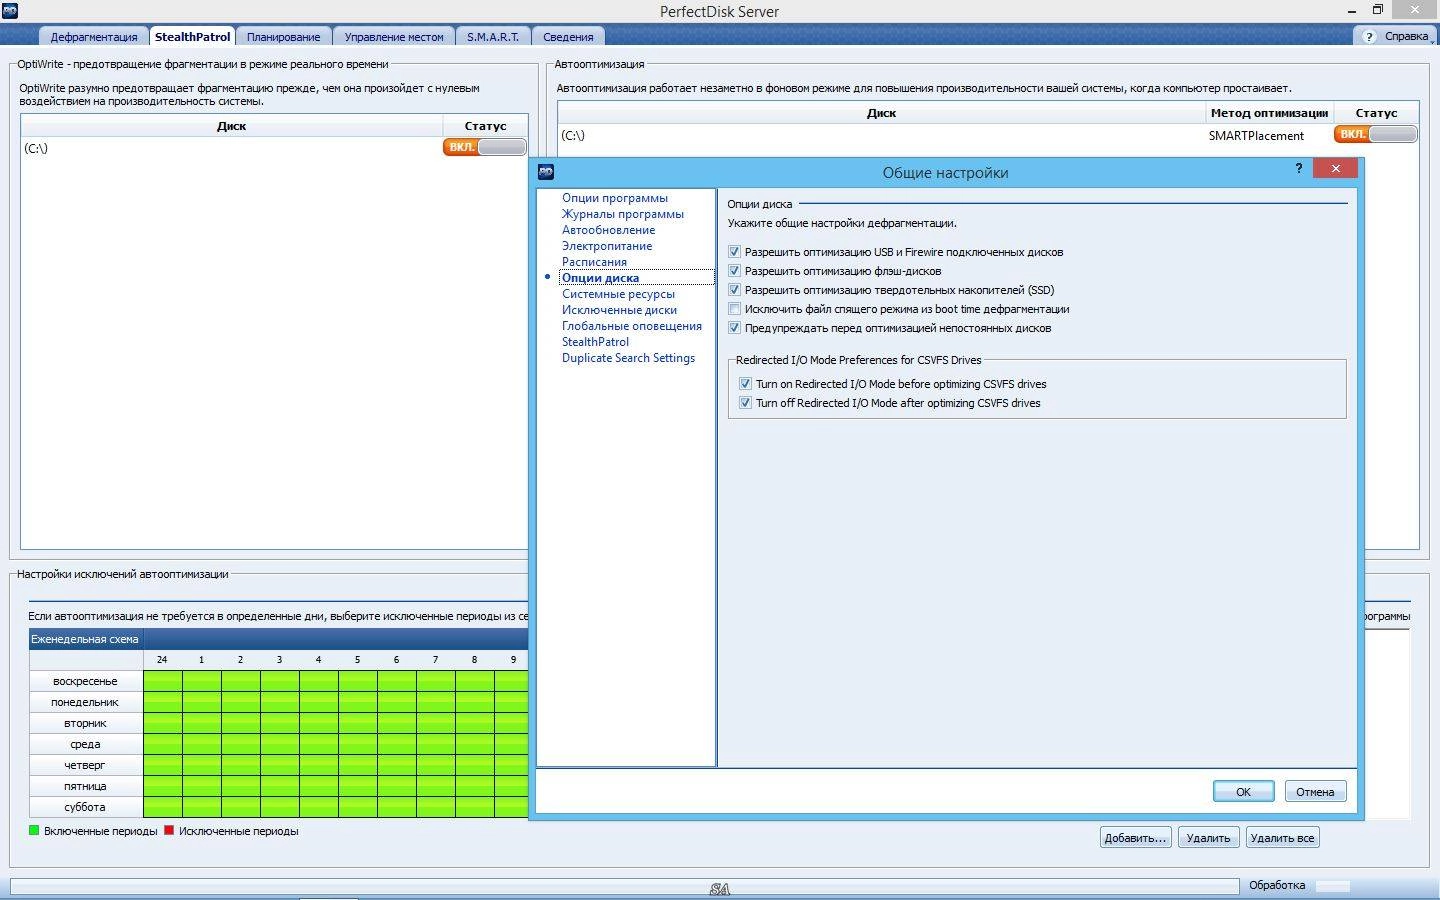Open the Дефрагментация tab
The width and height of the screenshot is (1440, 900).
click(x=94, y=37)
